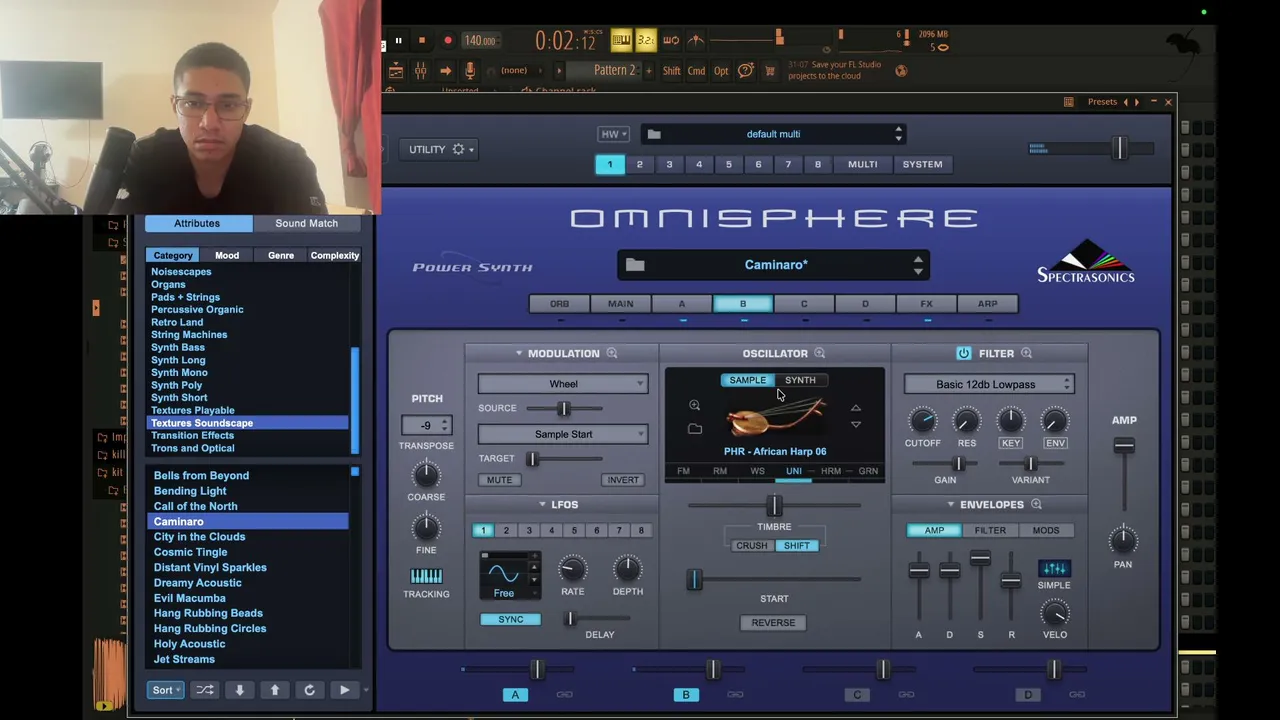
Task: Shuffle the patch list
Action: tap(204, 690)
